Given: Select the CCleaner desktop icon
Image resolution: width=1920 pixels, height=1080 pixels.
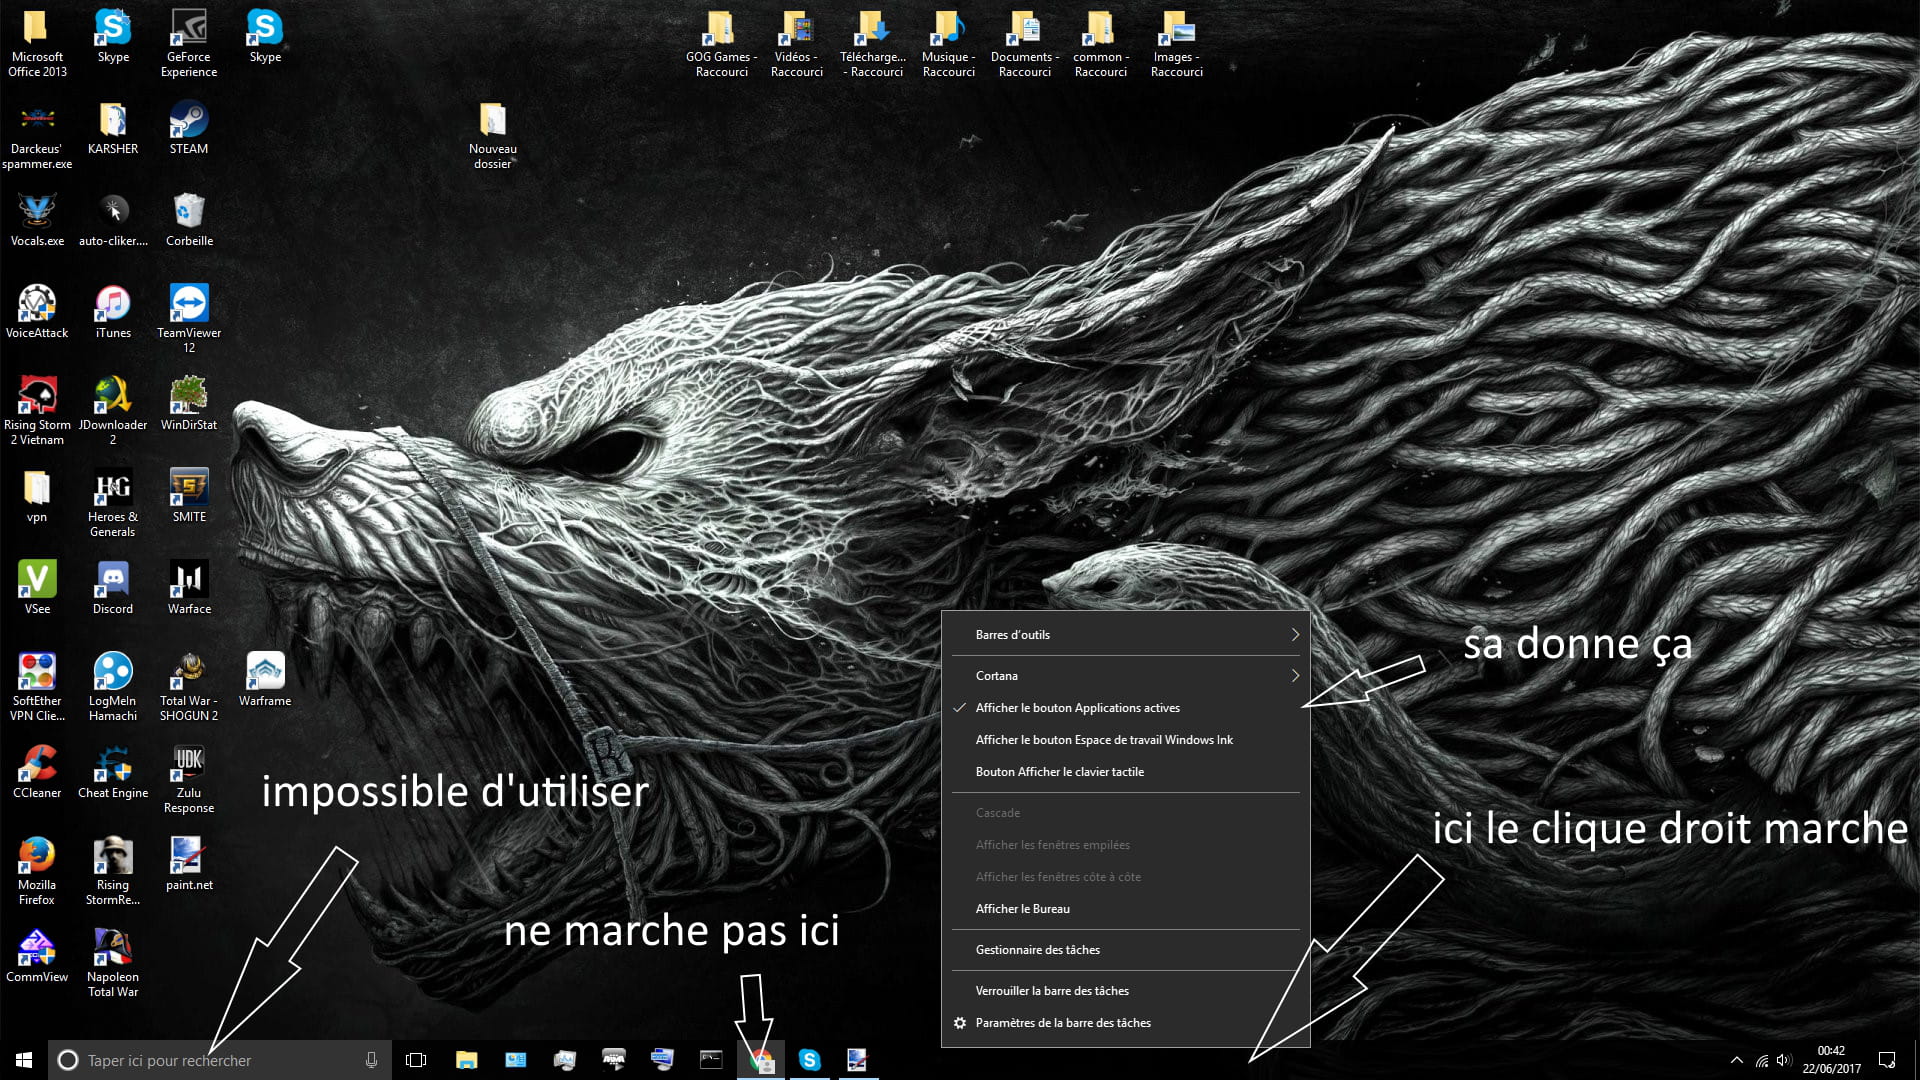Looking at the screenshot, I should [37, 772].
